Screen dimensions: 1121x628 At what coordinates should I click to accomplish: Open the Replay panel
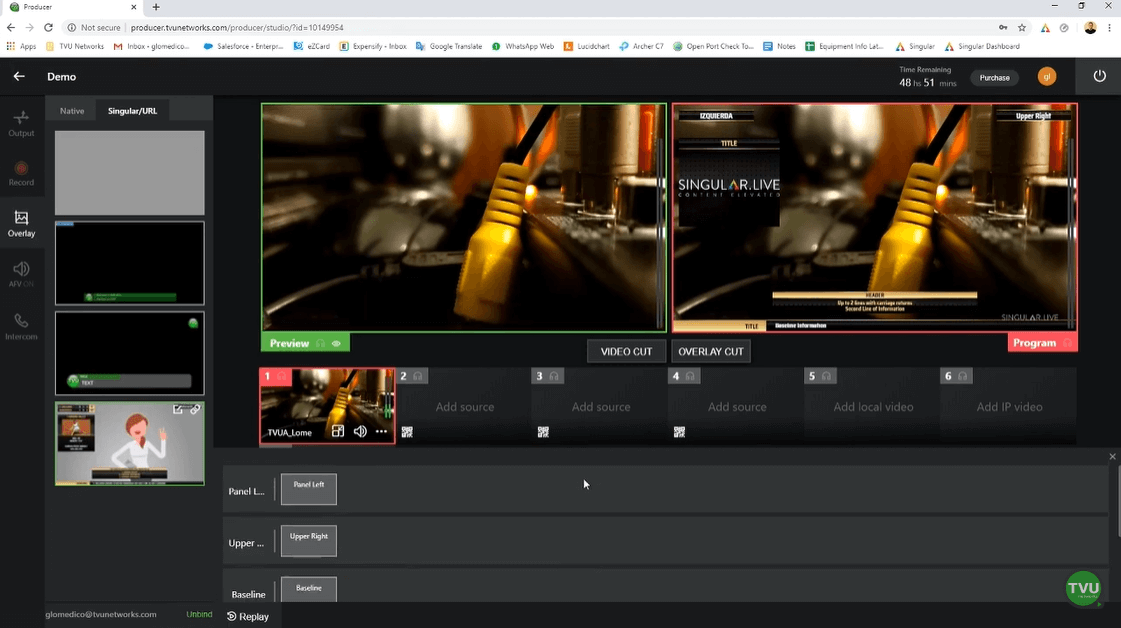click(x=248, y=617)
